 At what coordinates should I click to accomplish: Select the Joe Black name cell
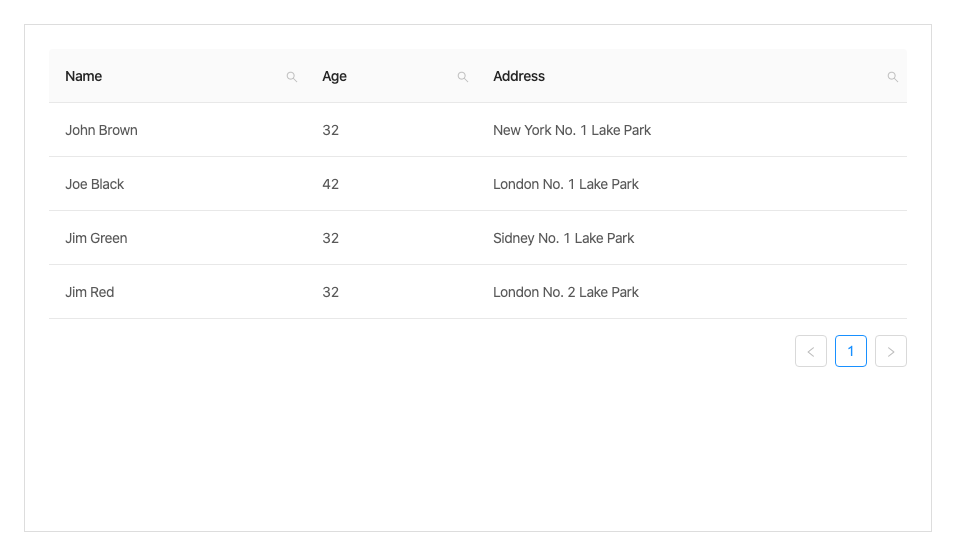point(95,184)
